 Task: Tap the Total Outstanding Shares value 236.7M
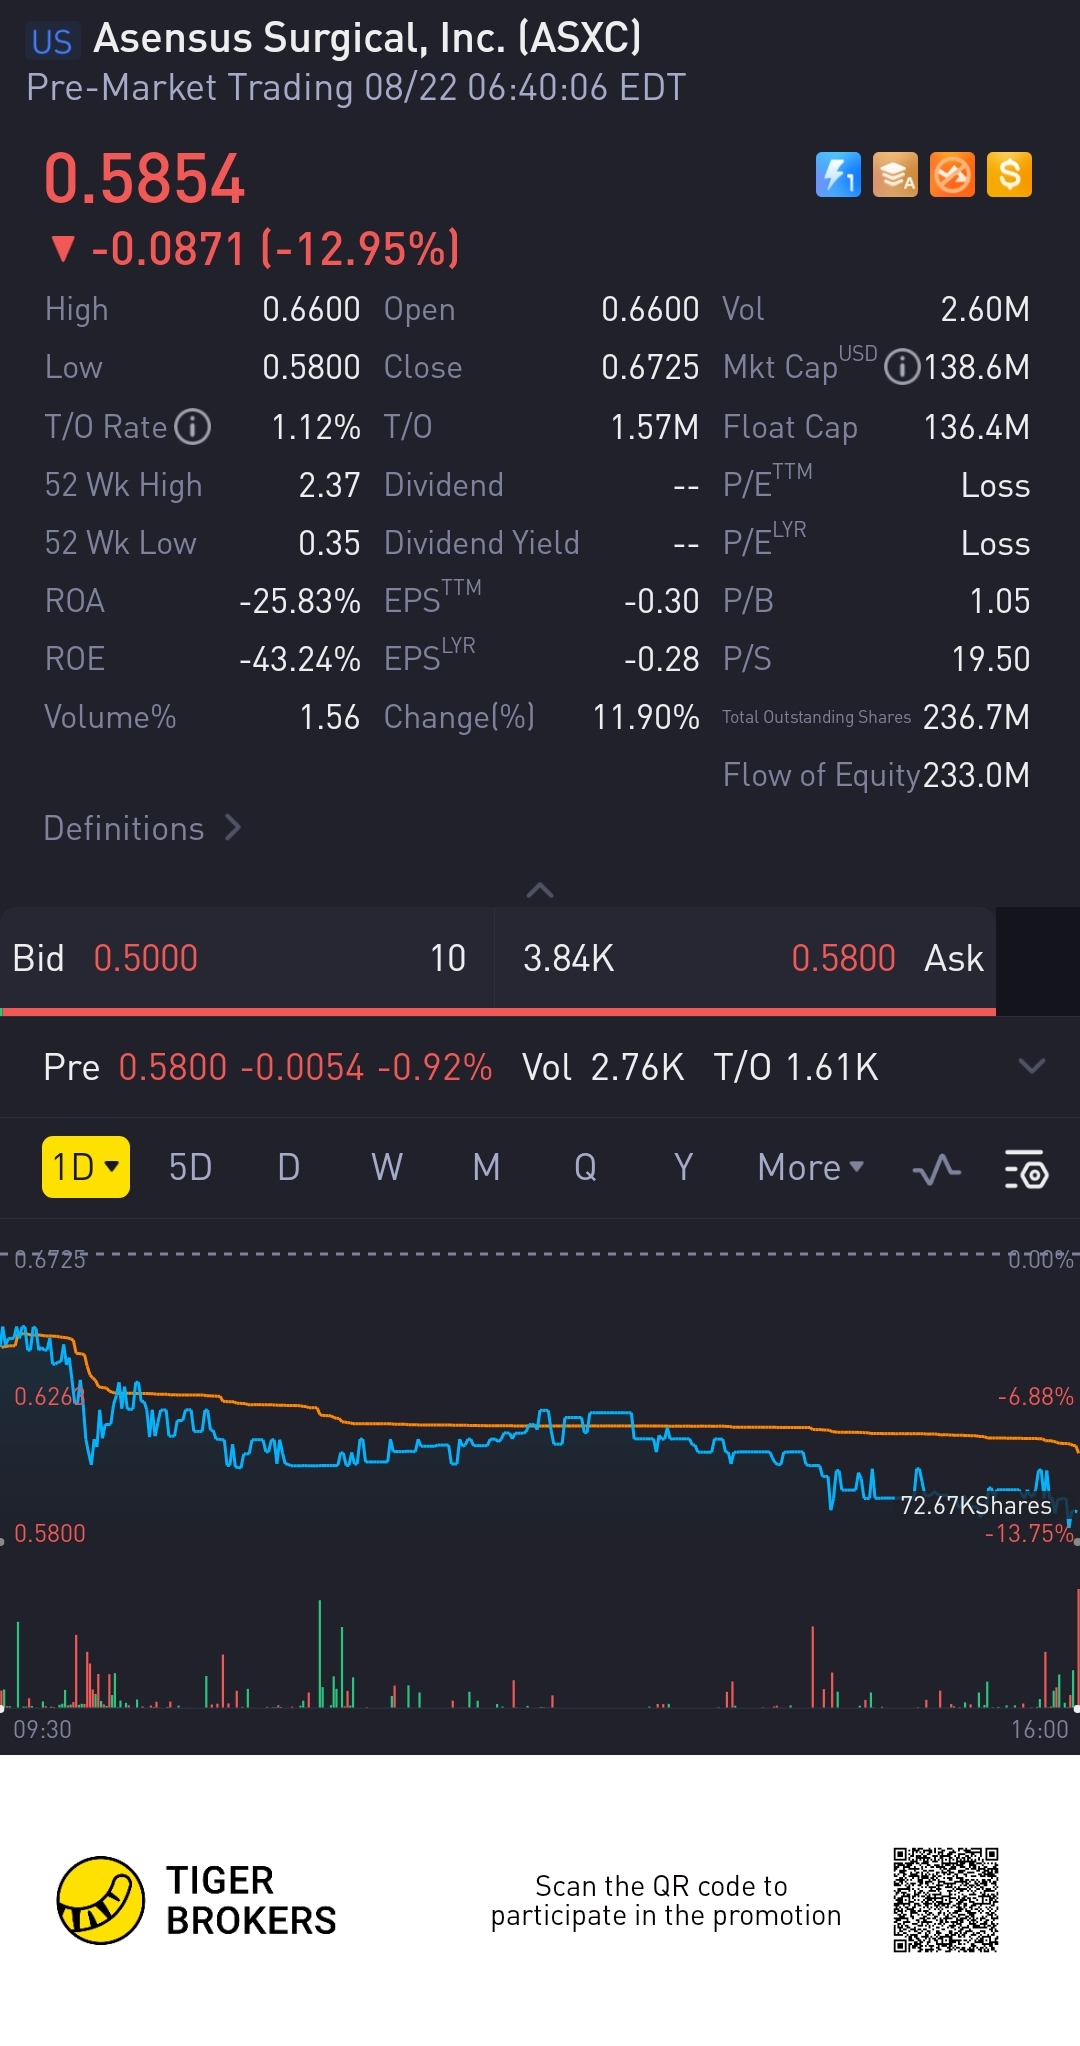[x=977, y=717]
